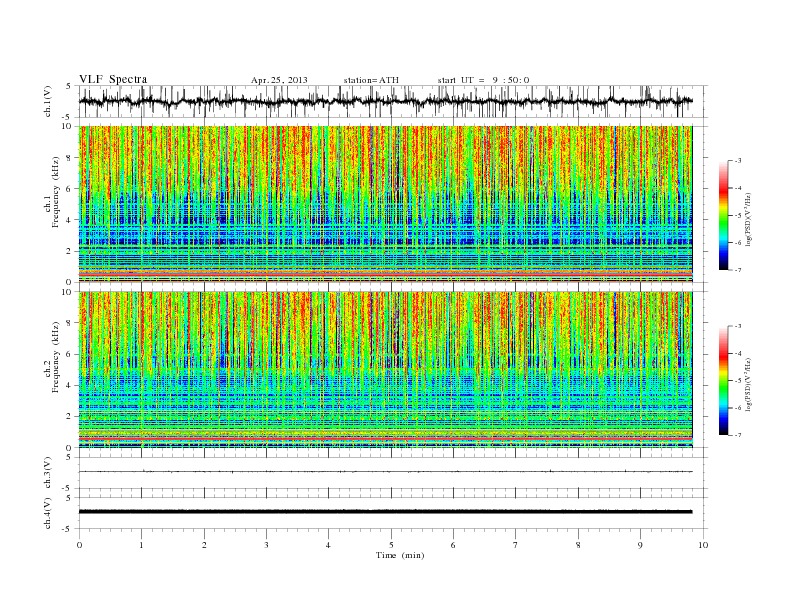
Task: Click the ch.1 voltage waveform trace
Action: pyautogui.click(x=385, y=101)
